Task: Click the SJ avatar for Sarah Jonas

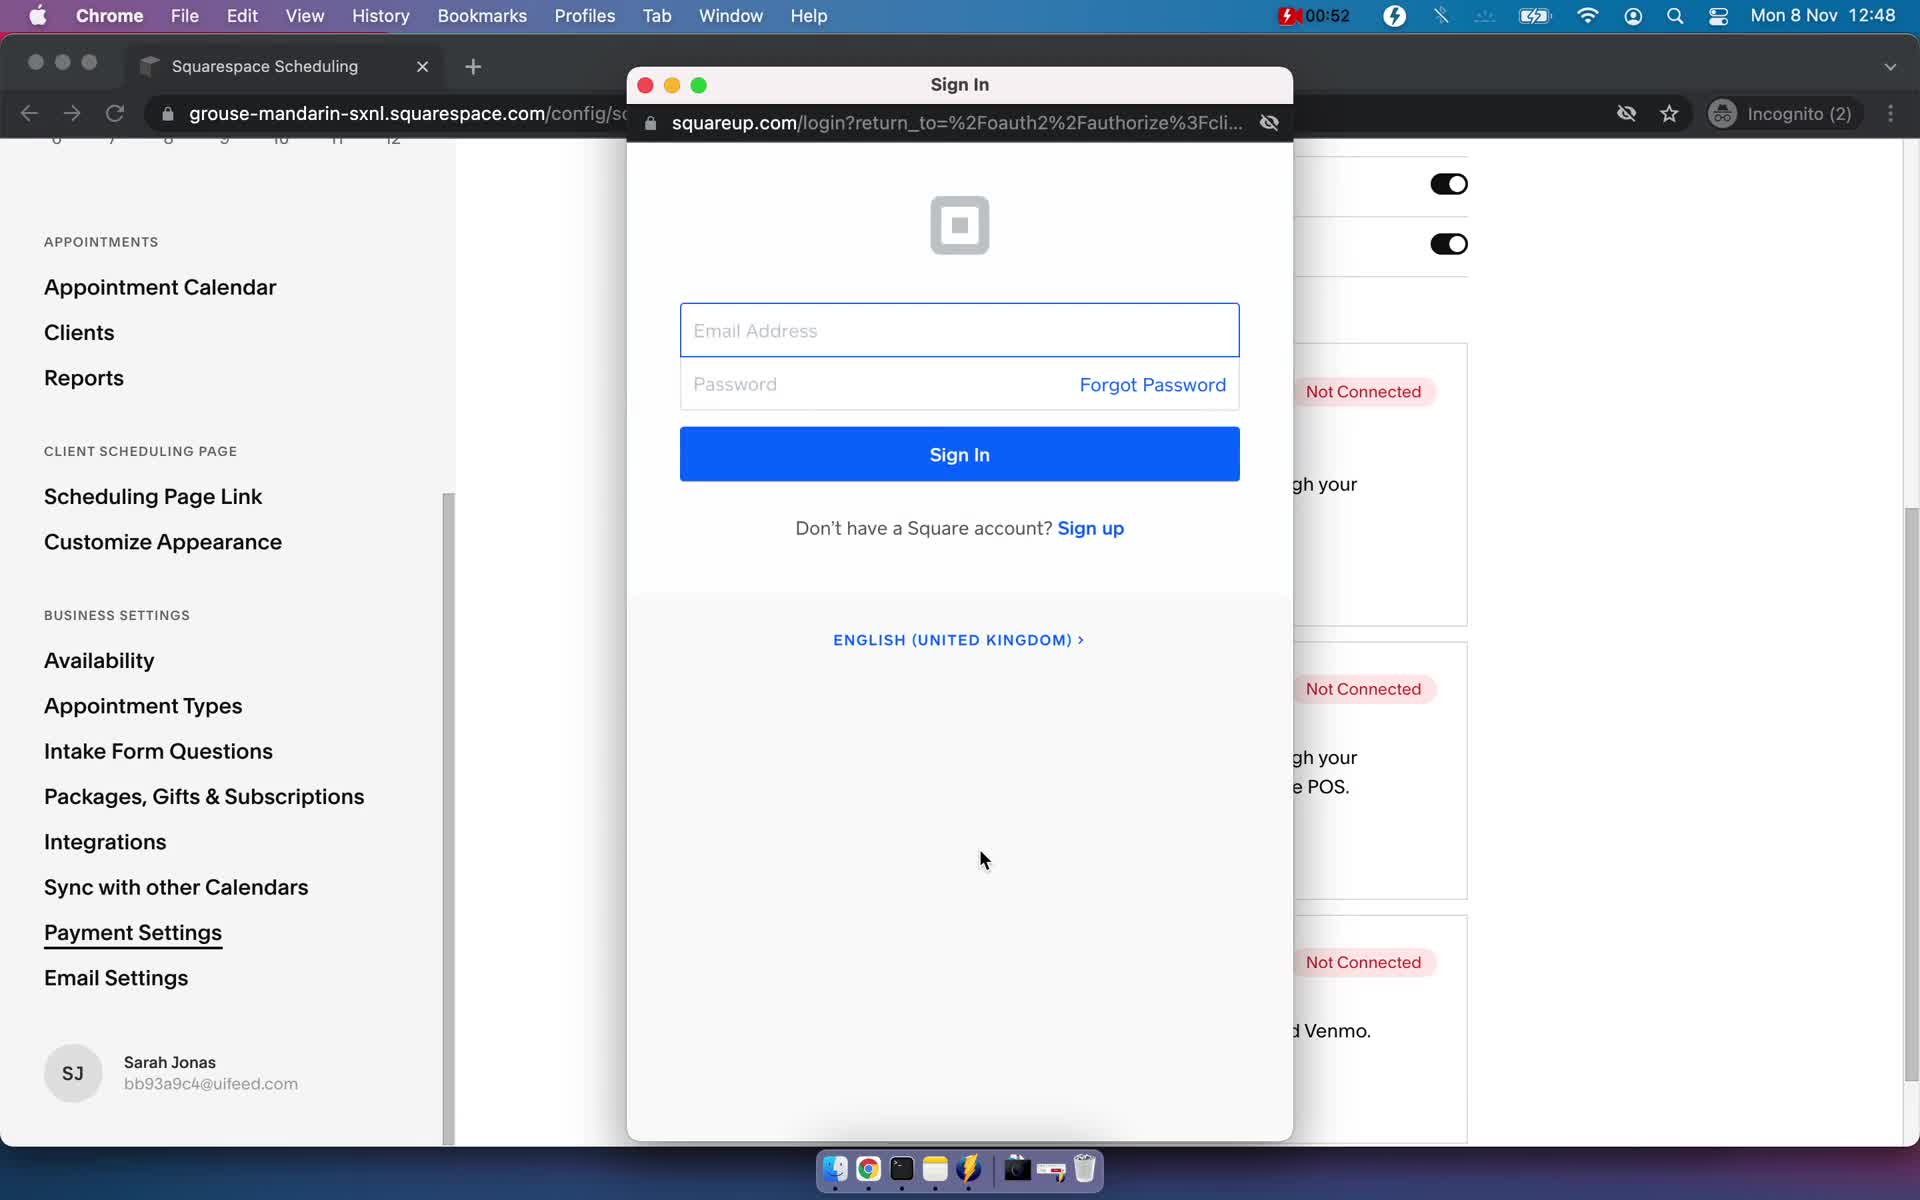Action: tap(73, 1073)
